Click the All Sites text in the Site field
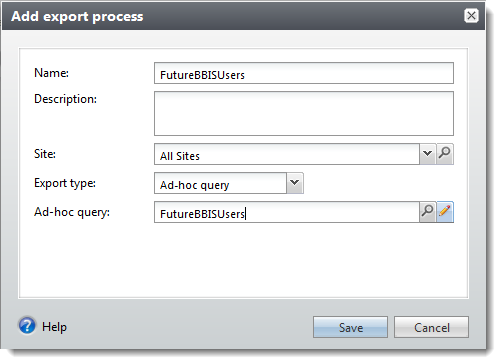This screenshot has width=501, height=364. click(180, 156)
